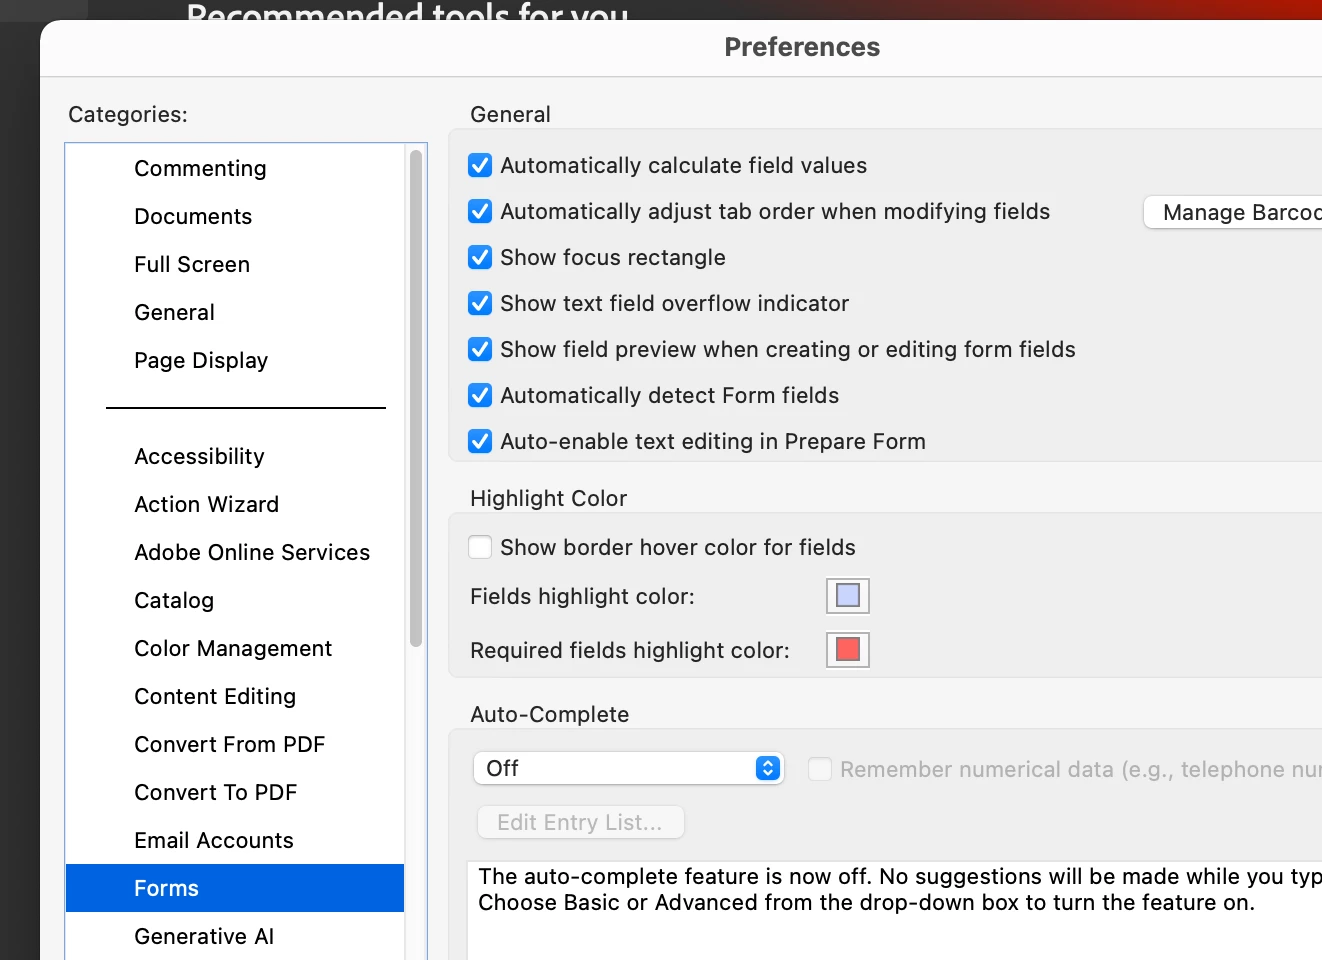This screenshot has width=1322, height=960.
Task: Click the Edit Entry List button
Action: (x=580, y=822)
